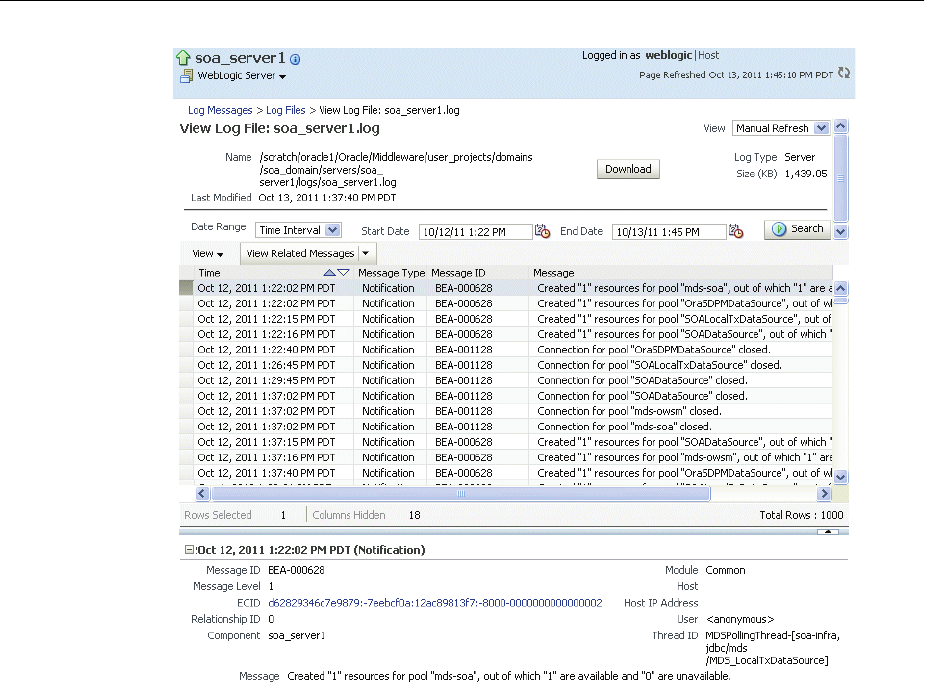
Task: Click the horizontal scrollbar thumb of log table
Action: 461,494
